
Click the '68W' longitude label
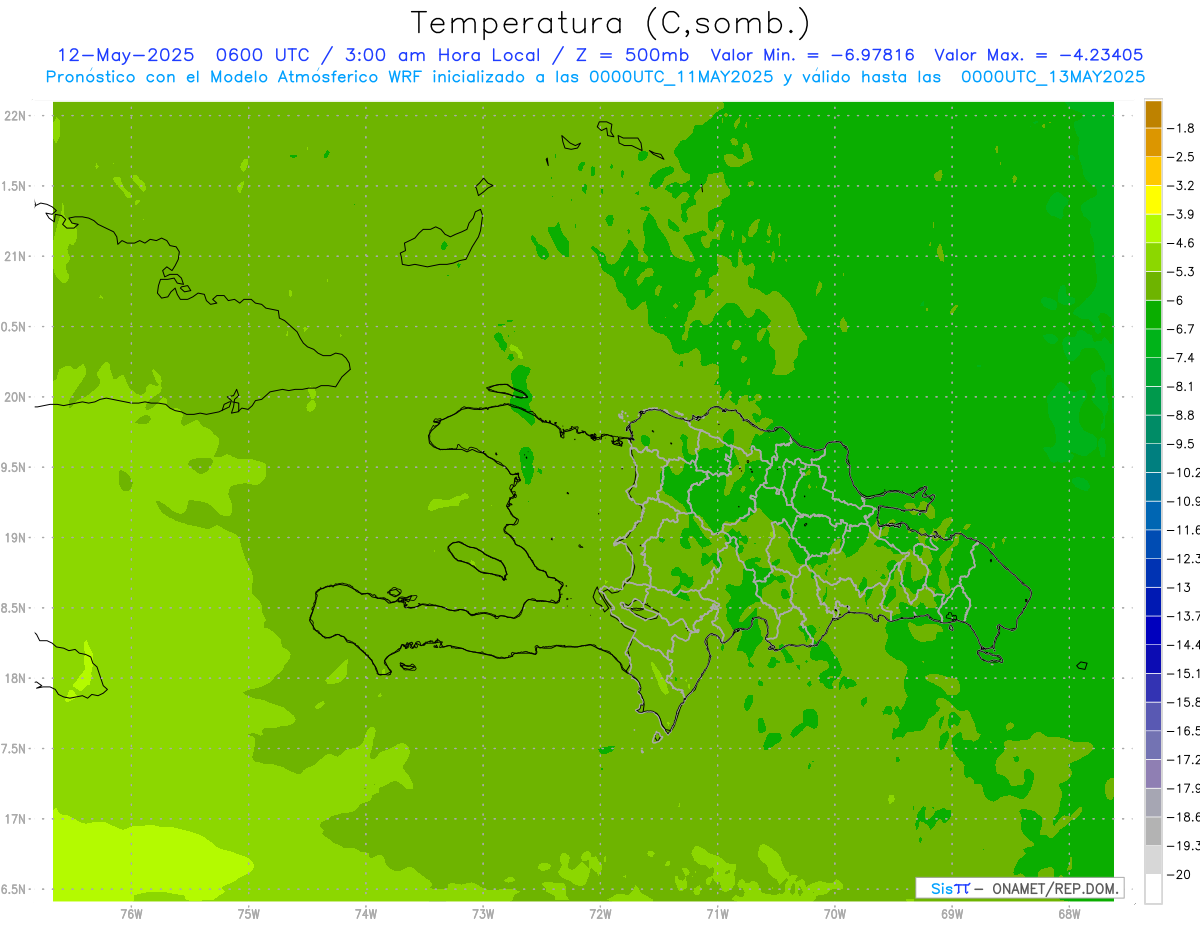pyautogui.click(x=1069, y=913)
